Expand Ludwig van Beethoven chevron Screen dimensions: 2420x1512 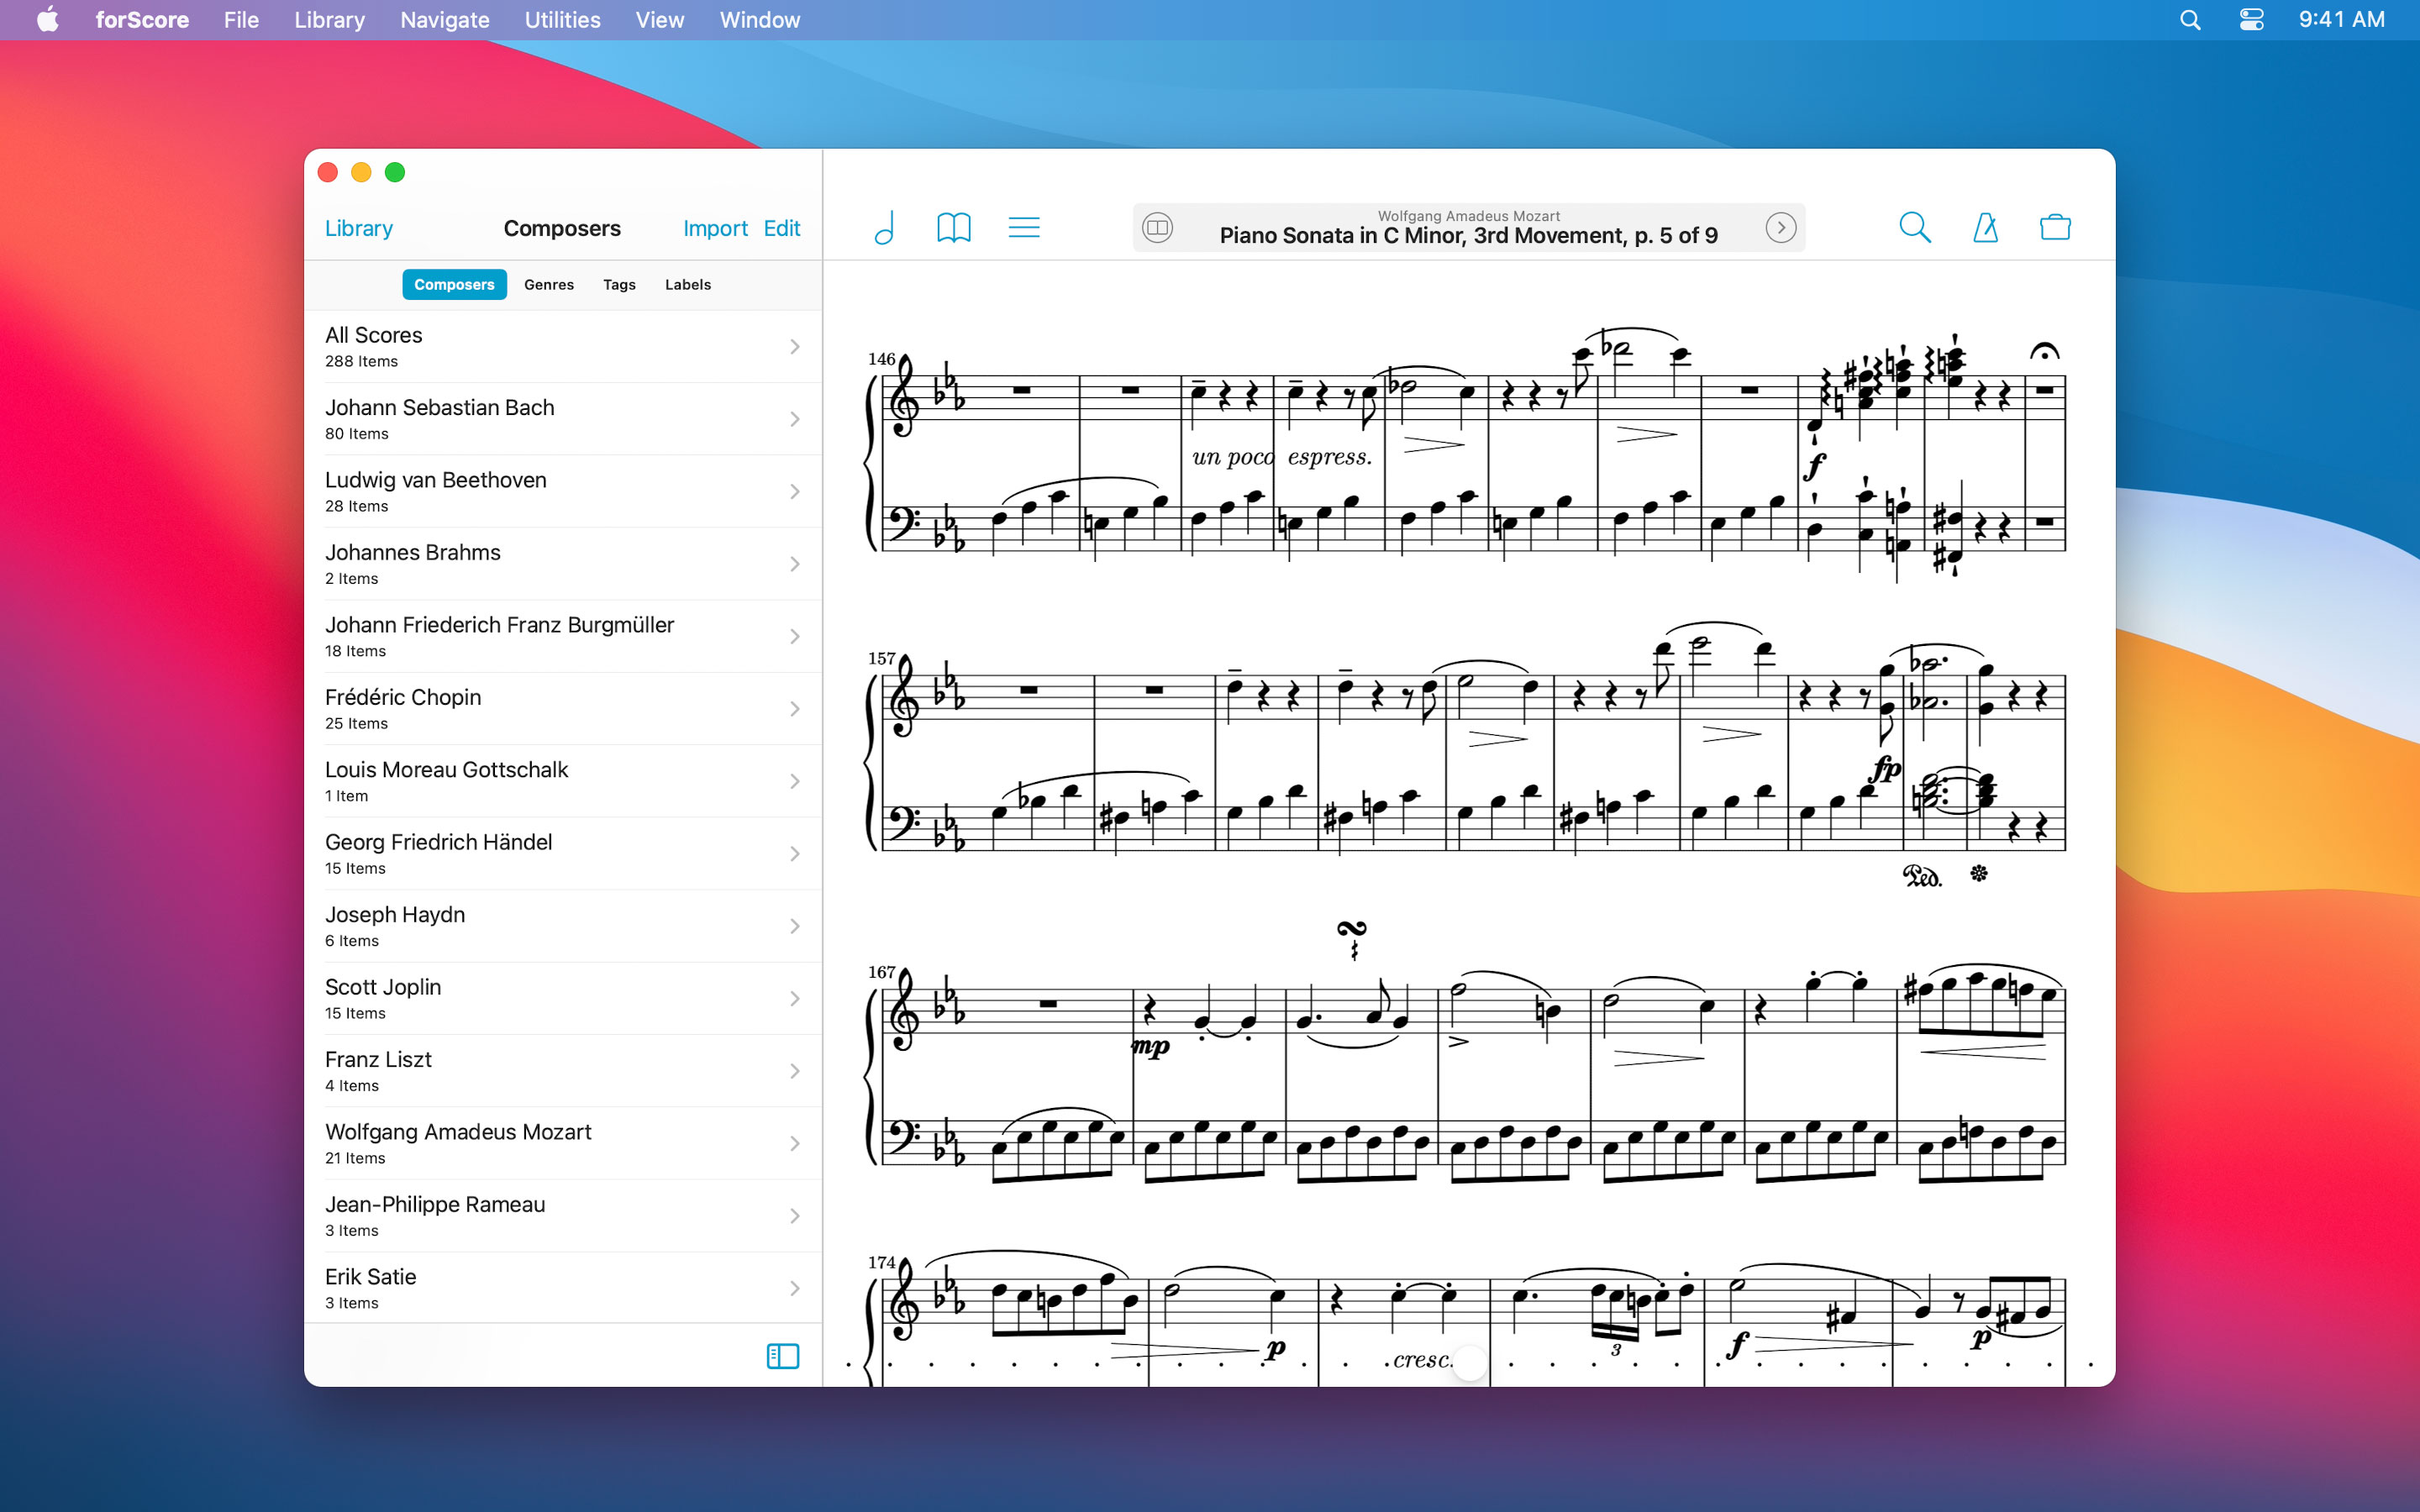pyautogui.click(x=795, y=492)
